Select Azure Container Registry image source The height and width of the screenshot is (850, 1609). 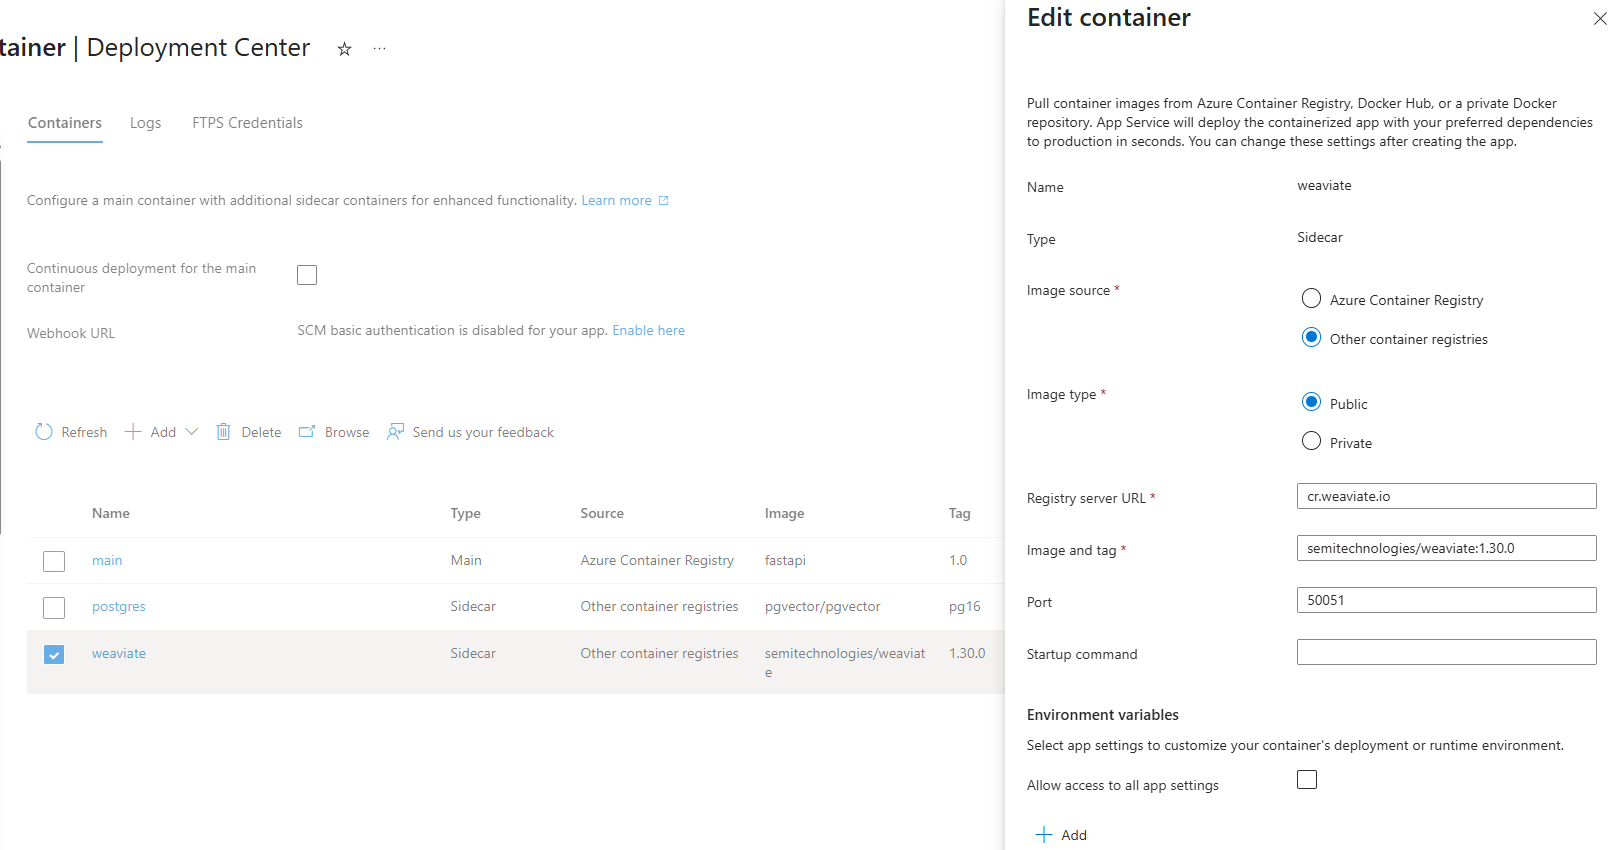click(x=1311, y=299)
